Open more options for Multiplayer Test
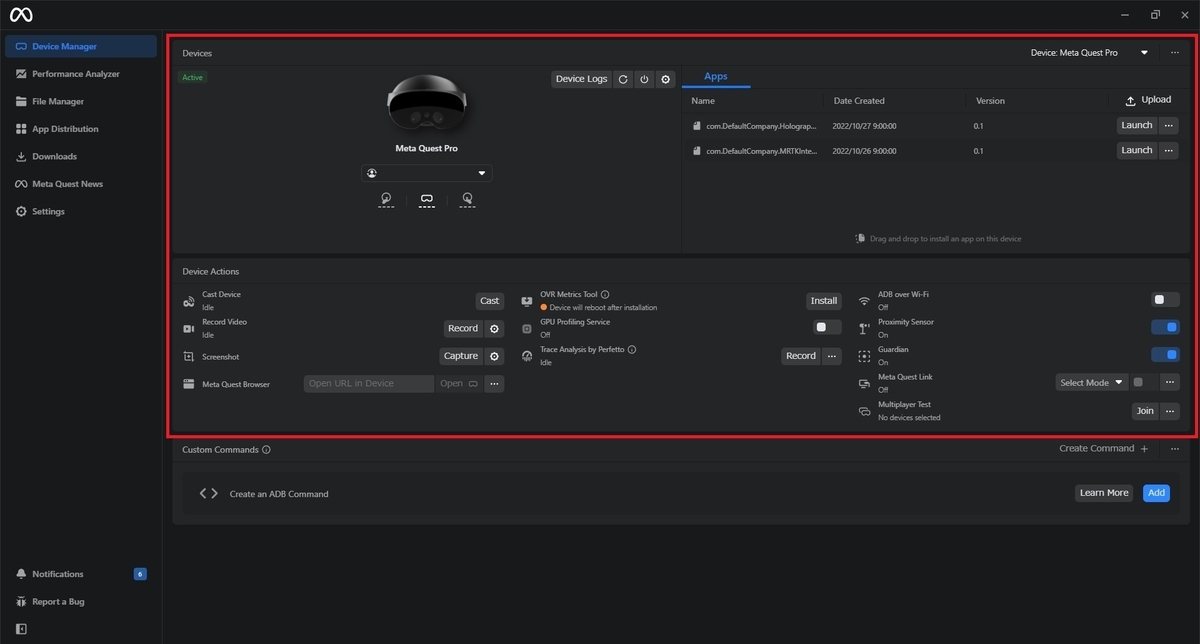This screenshot has width=1200, height=644. (x=1169, y=411)
